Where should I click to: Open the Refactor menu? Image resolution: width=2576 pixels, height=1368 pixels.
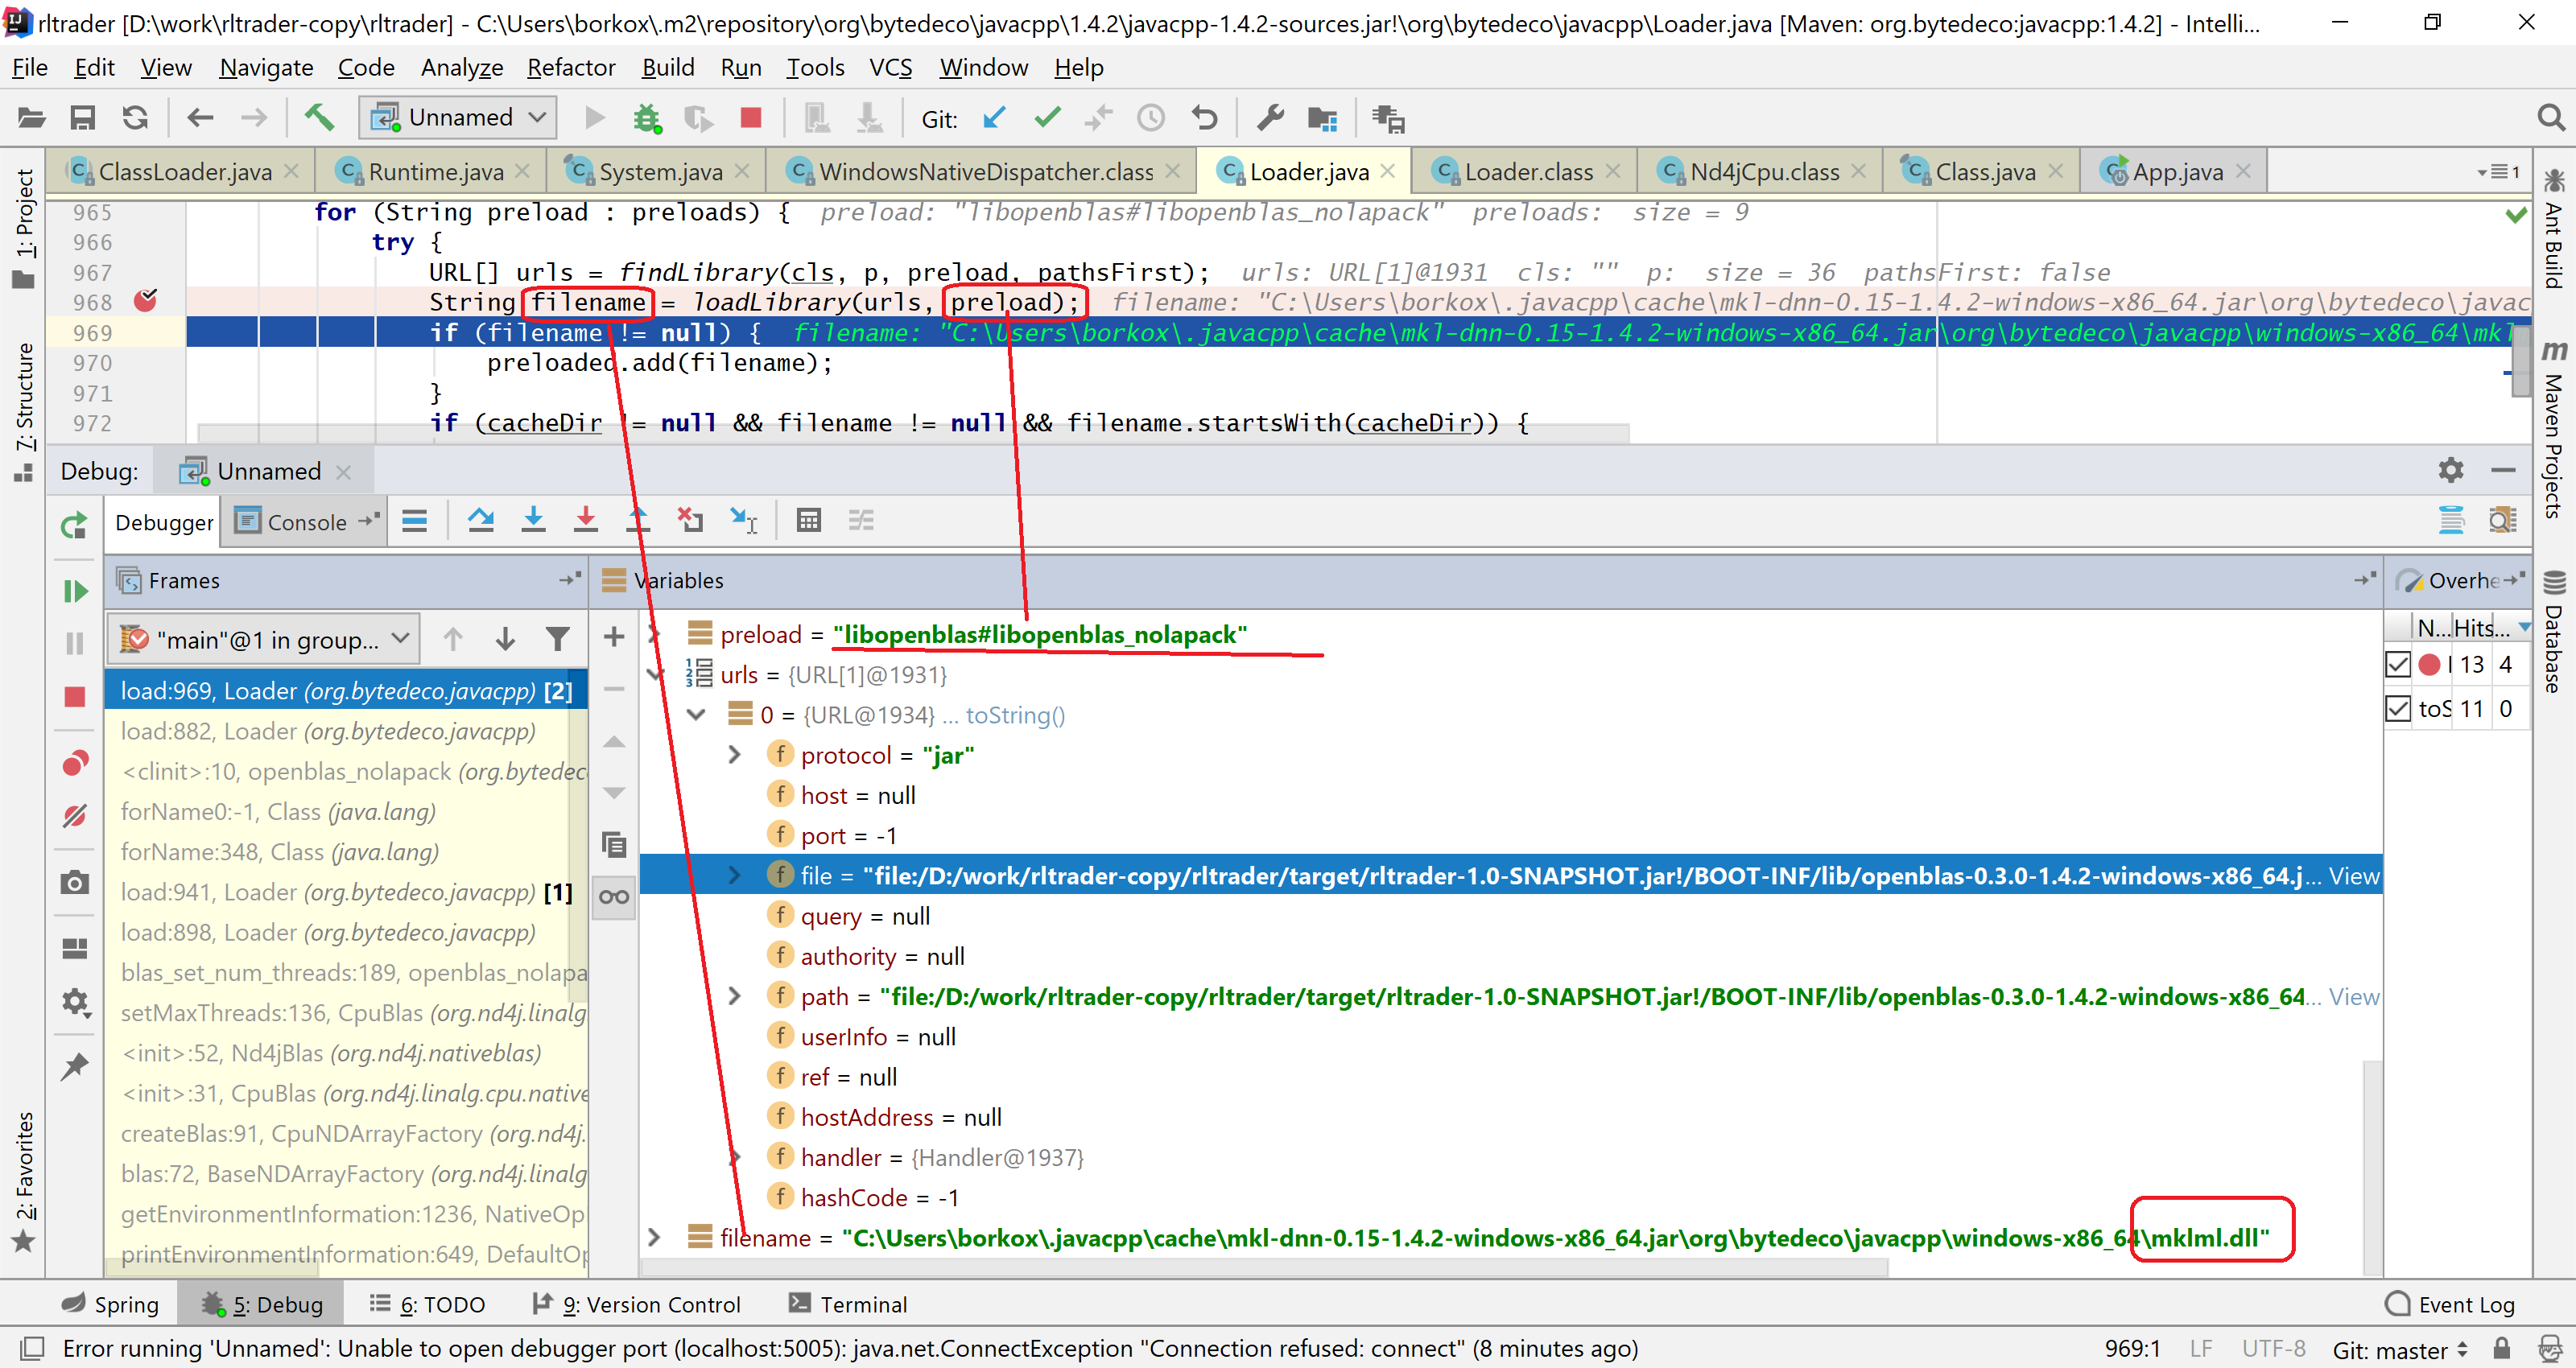click(571, 67)
